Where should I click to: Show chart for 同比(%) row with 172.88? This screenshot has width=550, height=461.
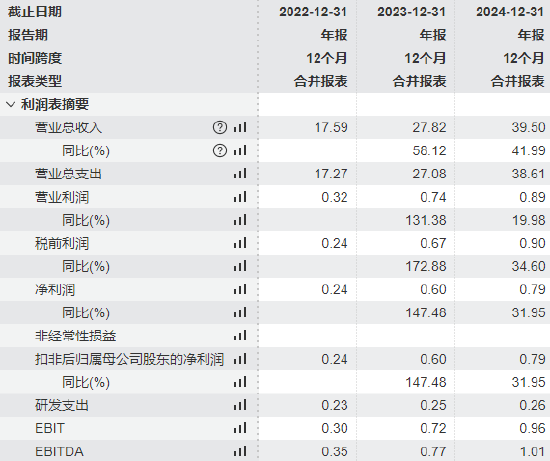click(x=240, y=266)
